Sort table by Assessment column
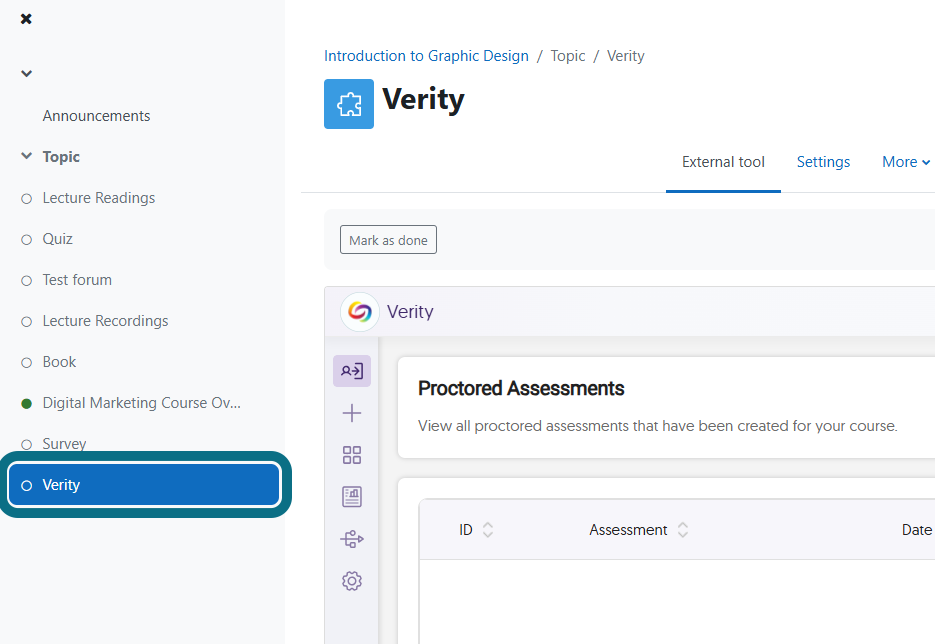The height and width of the screenshot is (644, 935). (x=639, y=530)
